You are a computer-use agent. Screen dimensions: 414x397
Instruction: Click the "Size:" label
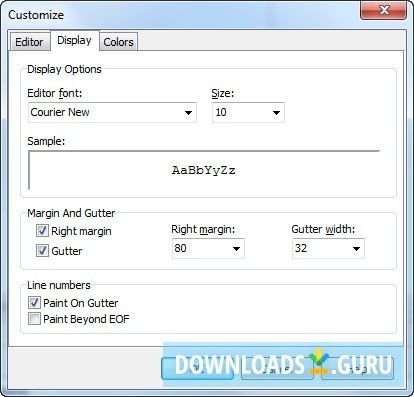(223, 93)
